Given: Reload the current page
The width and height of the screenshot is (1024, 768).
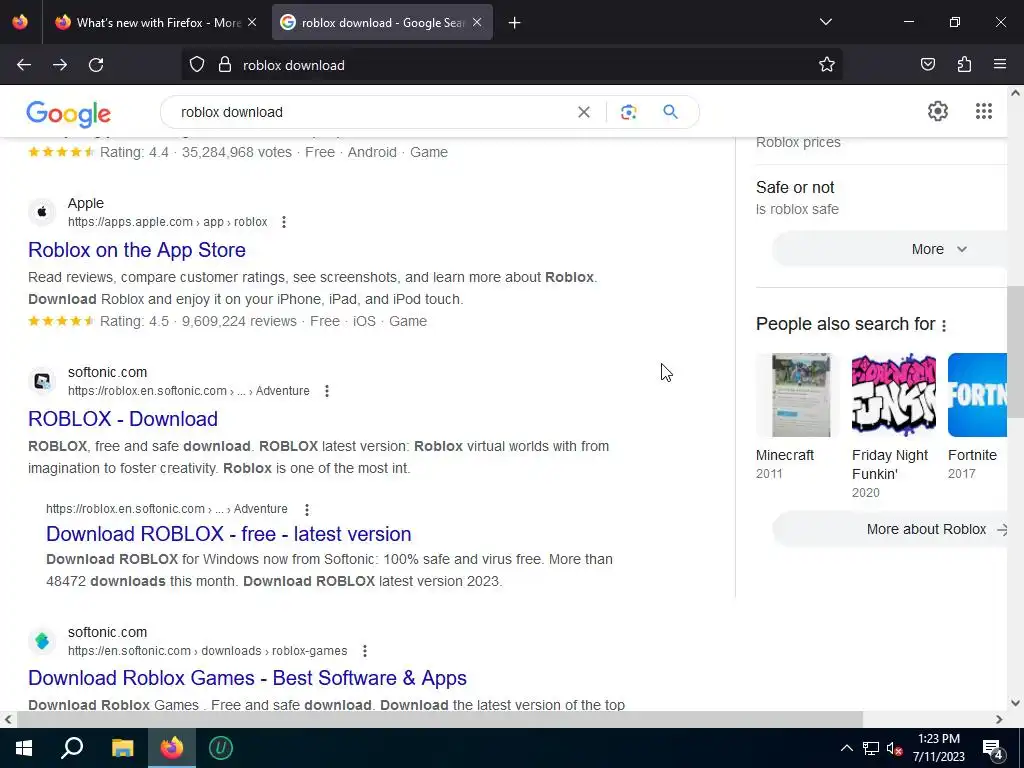Looking at the screenshot, I should [x=96, y=65].
